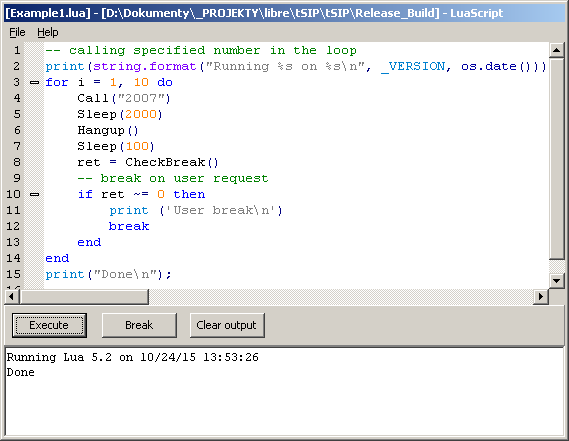Click the 'end' keyword on line 14
This screenshot has height=441, width=569.
click(57, 258)
